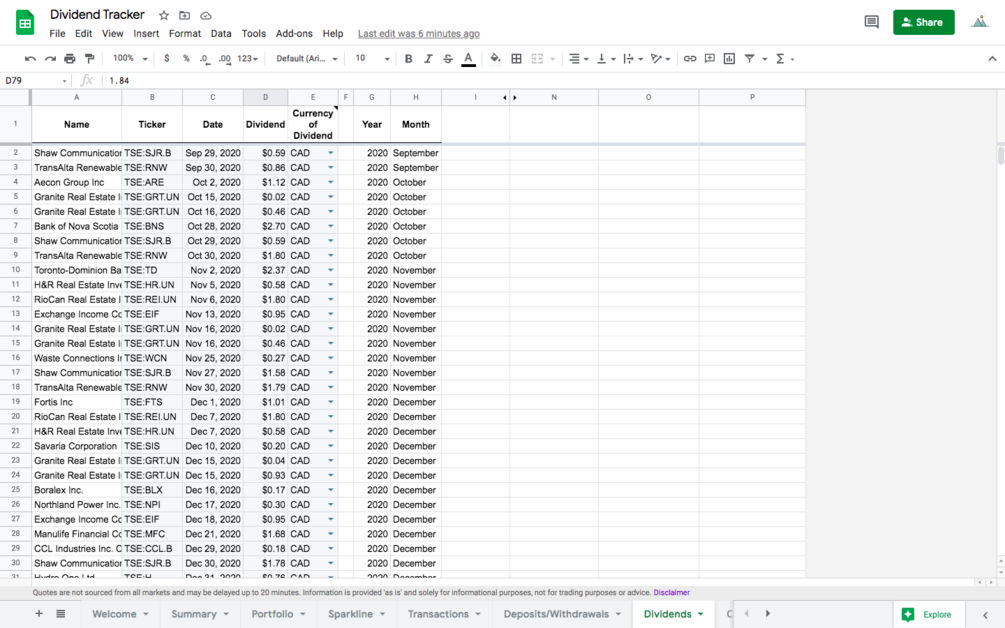Check the cloud document status icon
Screen dimensions: 1005x628
click(x=206, y=15)
